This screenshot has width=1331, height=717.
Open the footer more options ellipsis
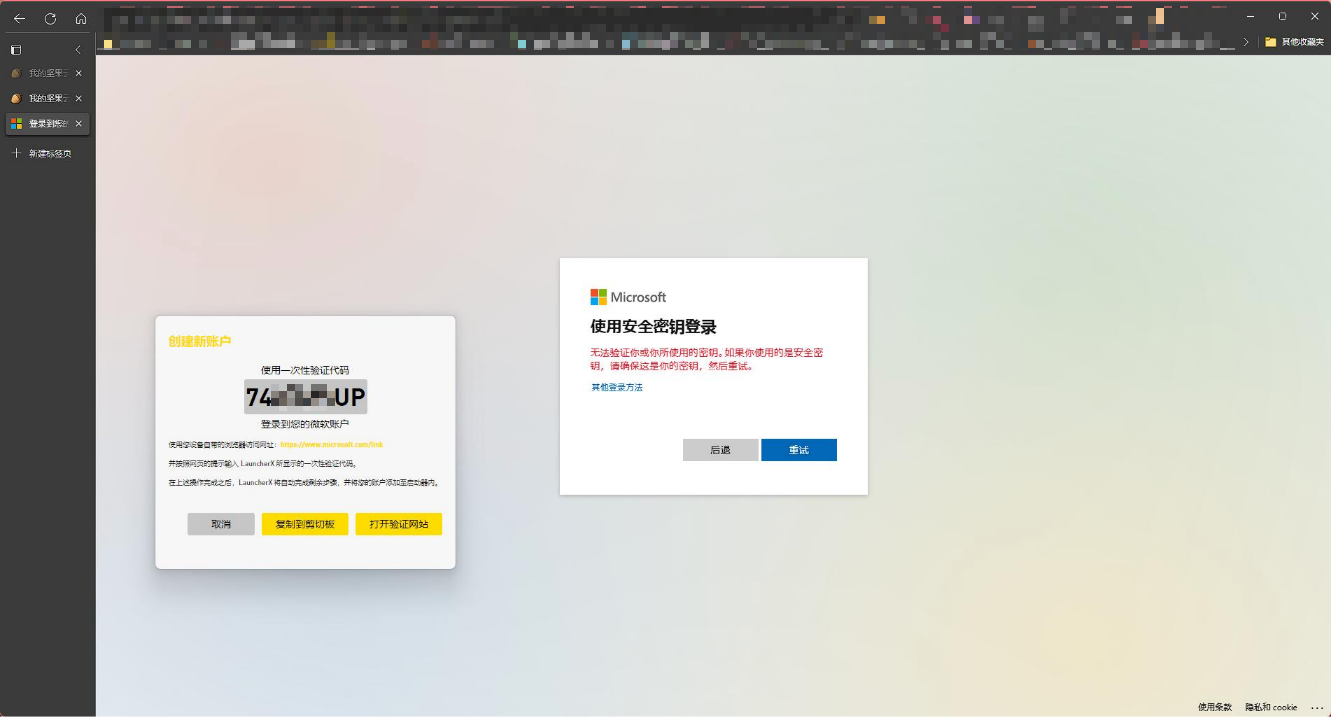[x=1316, y=707]
